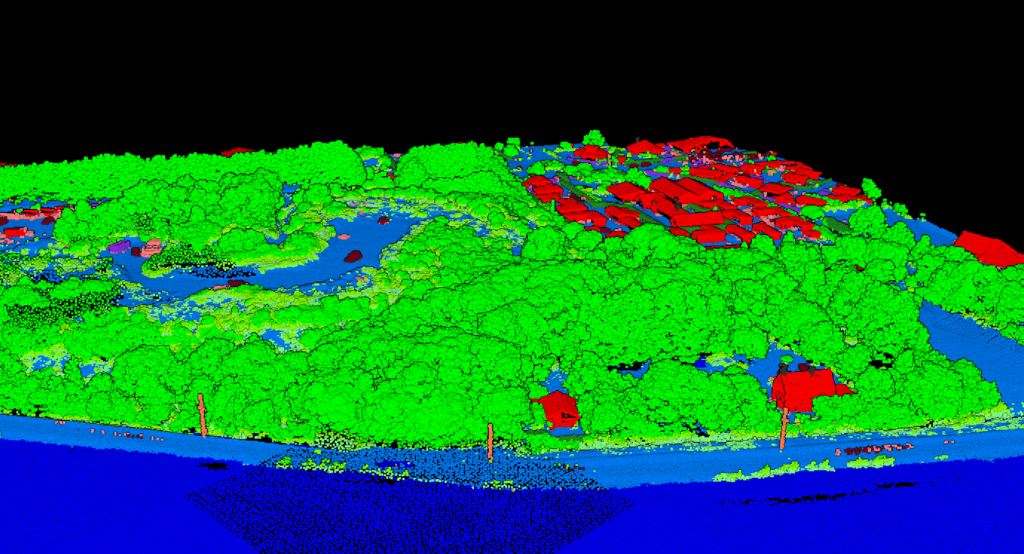Viewport: 1024px width, 554px height.
Task: Click the pink object beside the purple one
Action: (151, 247)
